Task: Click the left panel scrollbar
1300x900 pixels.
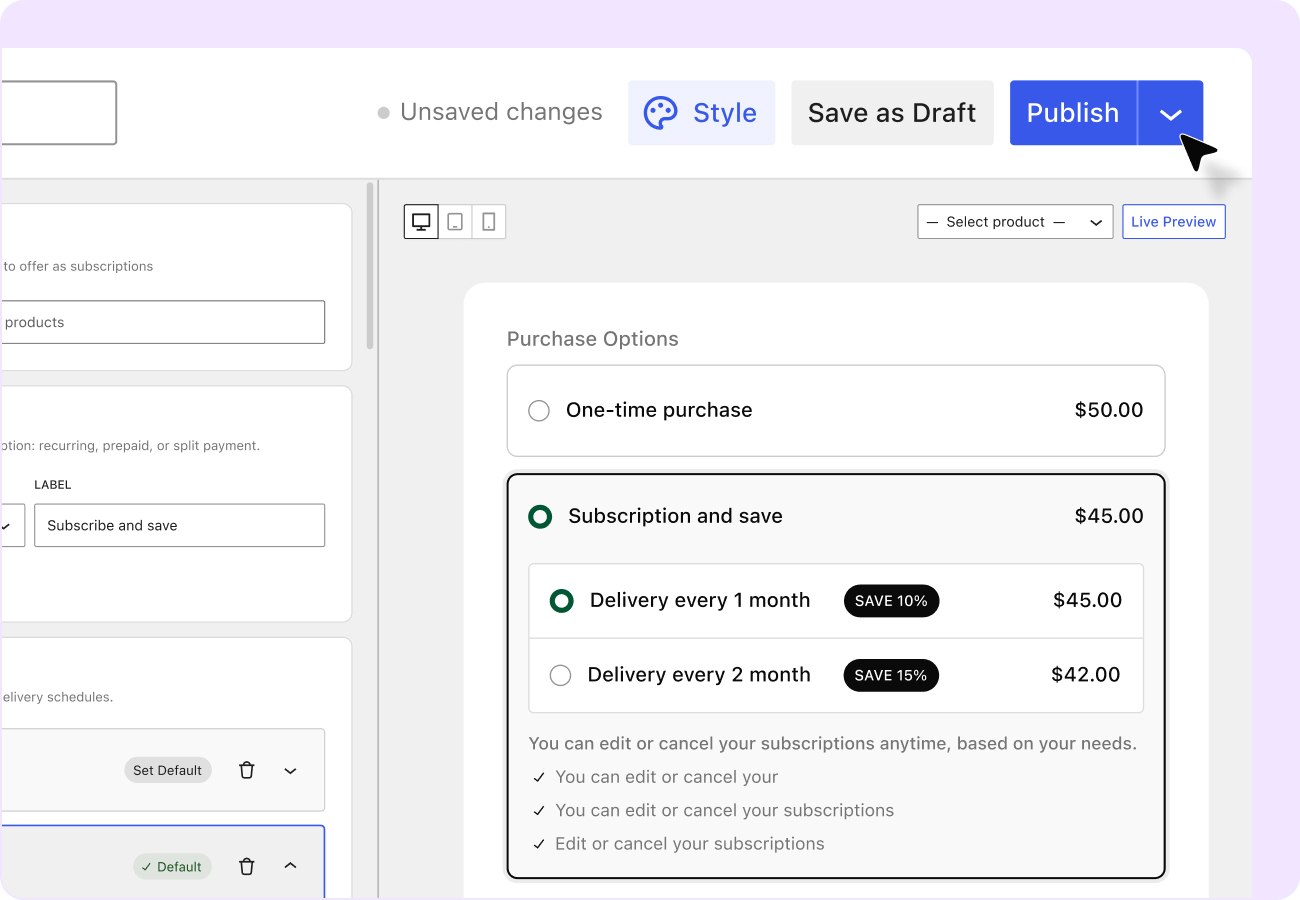Action: click(x=371, y=266)
